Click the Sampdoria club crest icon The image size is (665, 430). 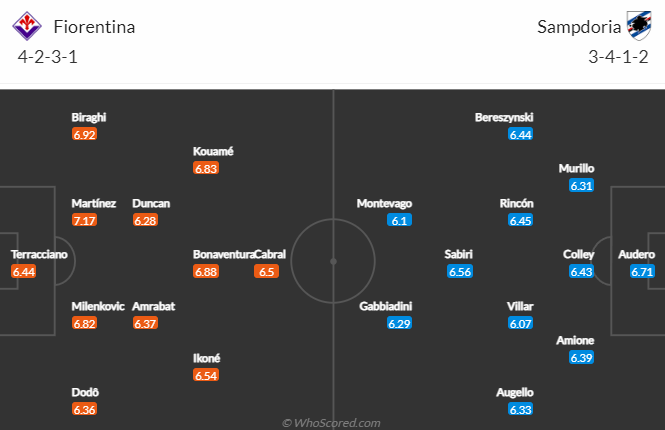pyautogui.click(x=638, y=26)
